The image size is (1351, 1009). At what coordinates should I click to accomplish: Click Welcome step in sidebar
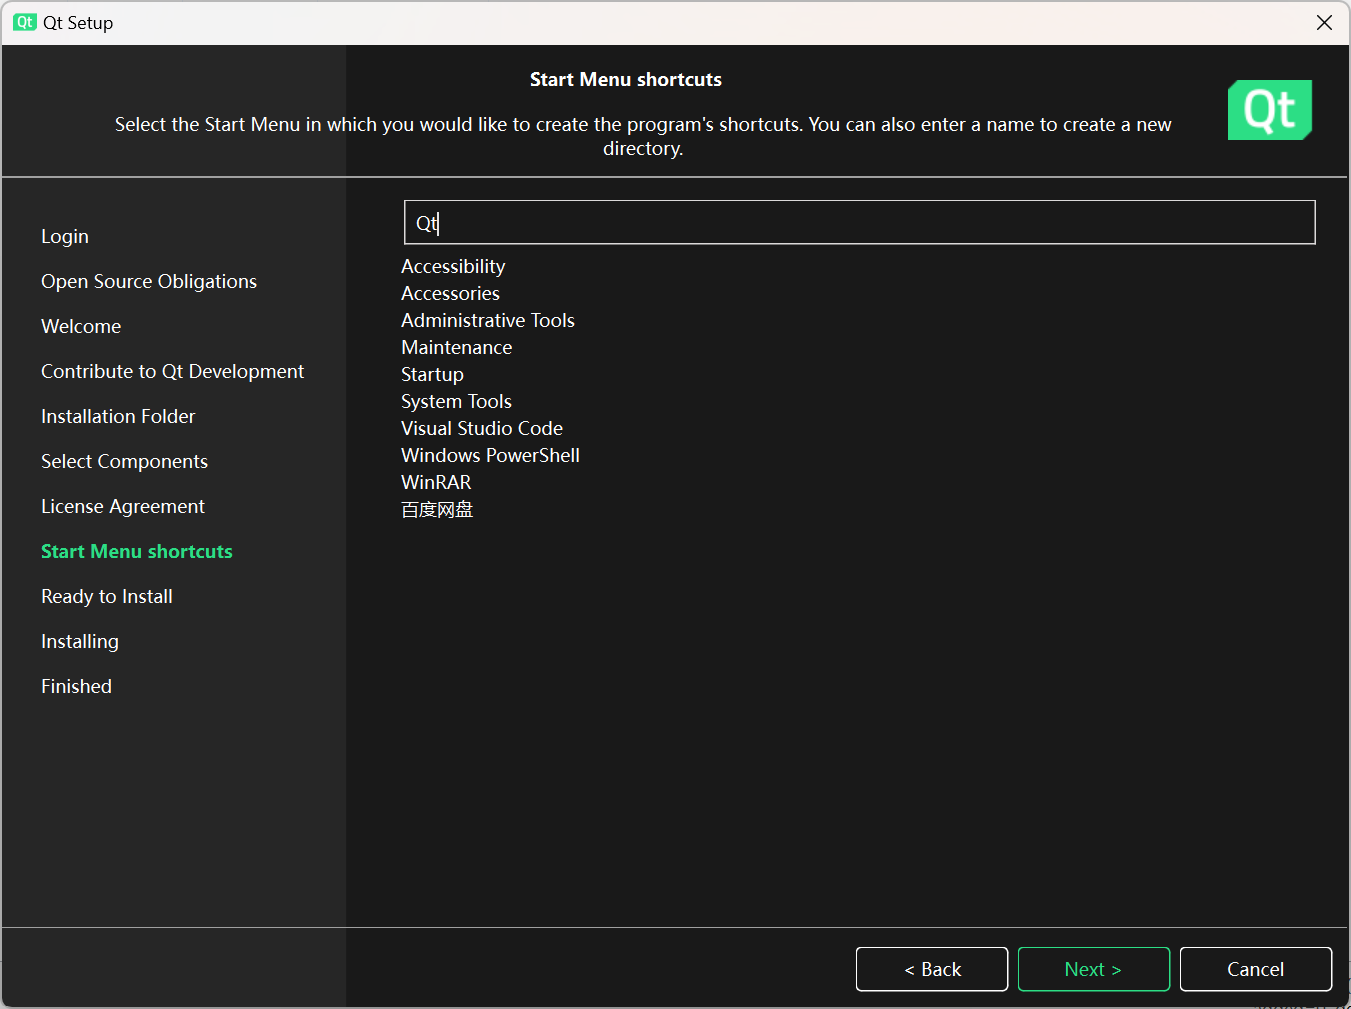click(x=81, y=326)
